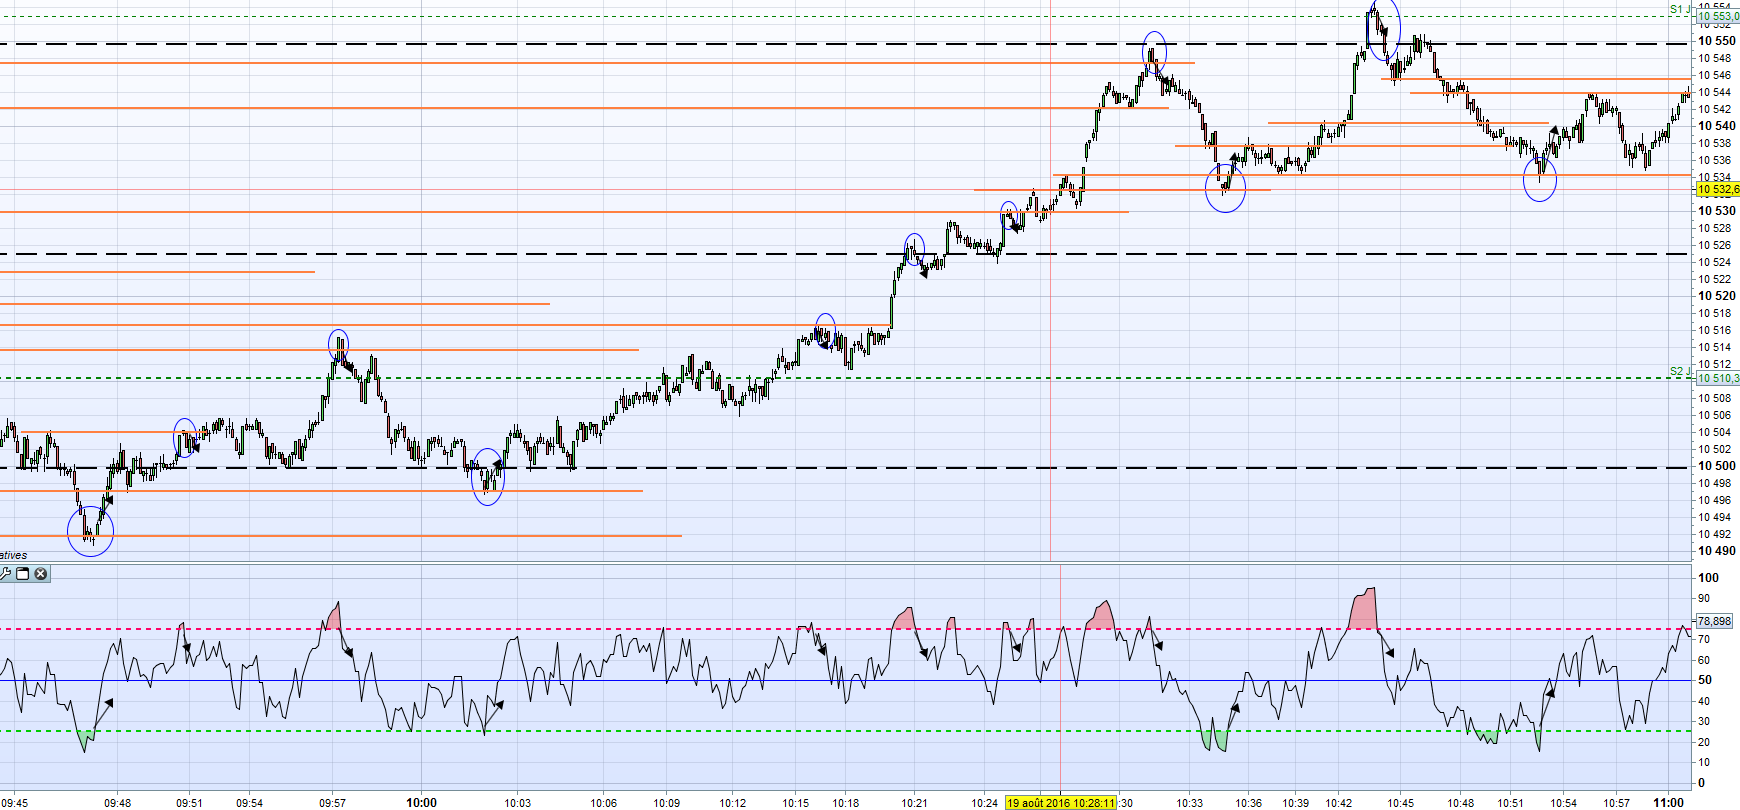Click the 10:39 time axis label
The height and width of the screenshot is (810, 1740).
click(1295, 803)
